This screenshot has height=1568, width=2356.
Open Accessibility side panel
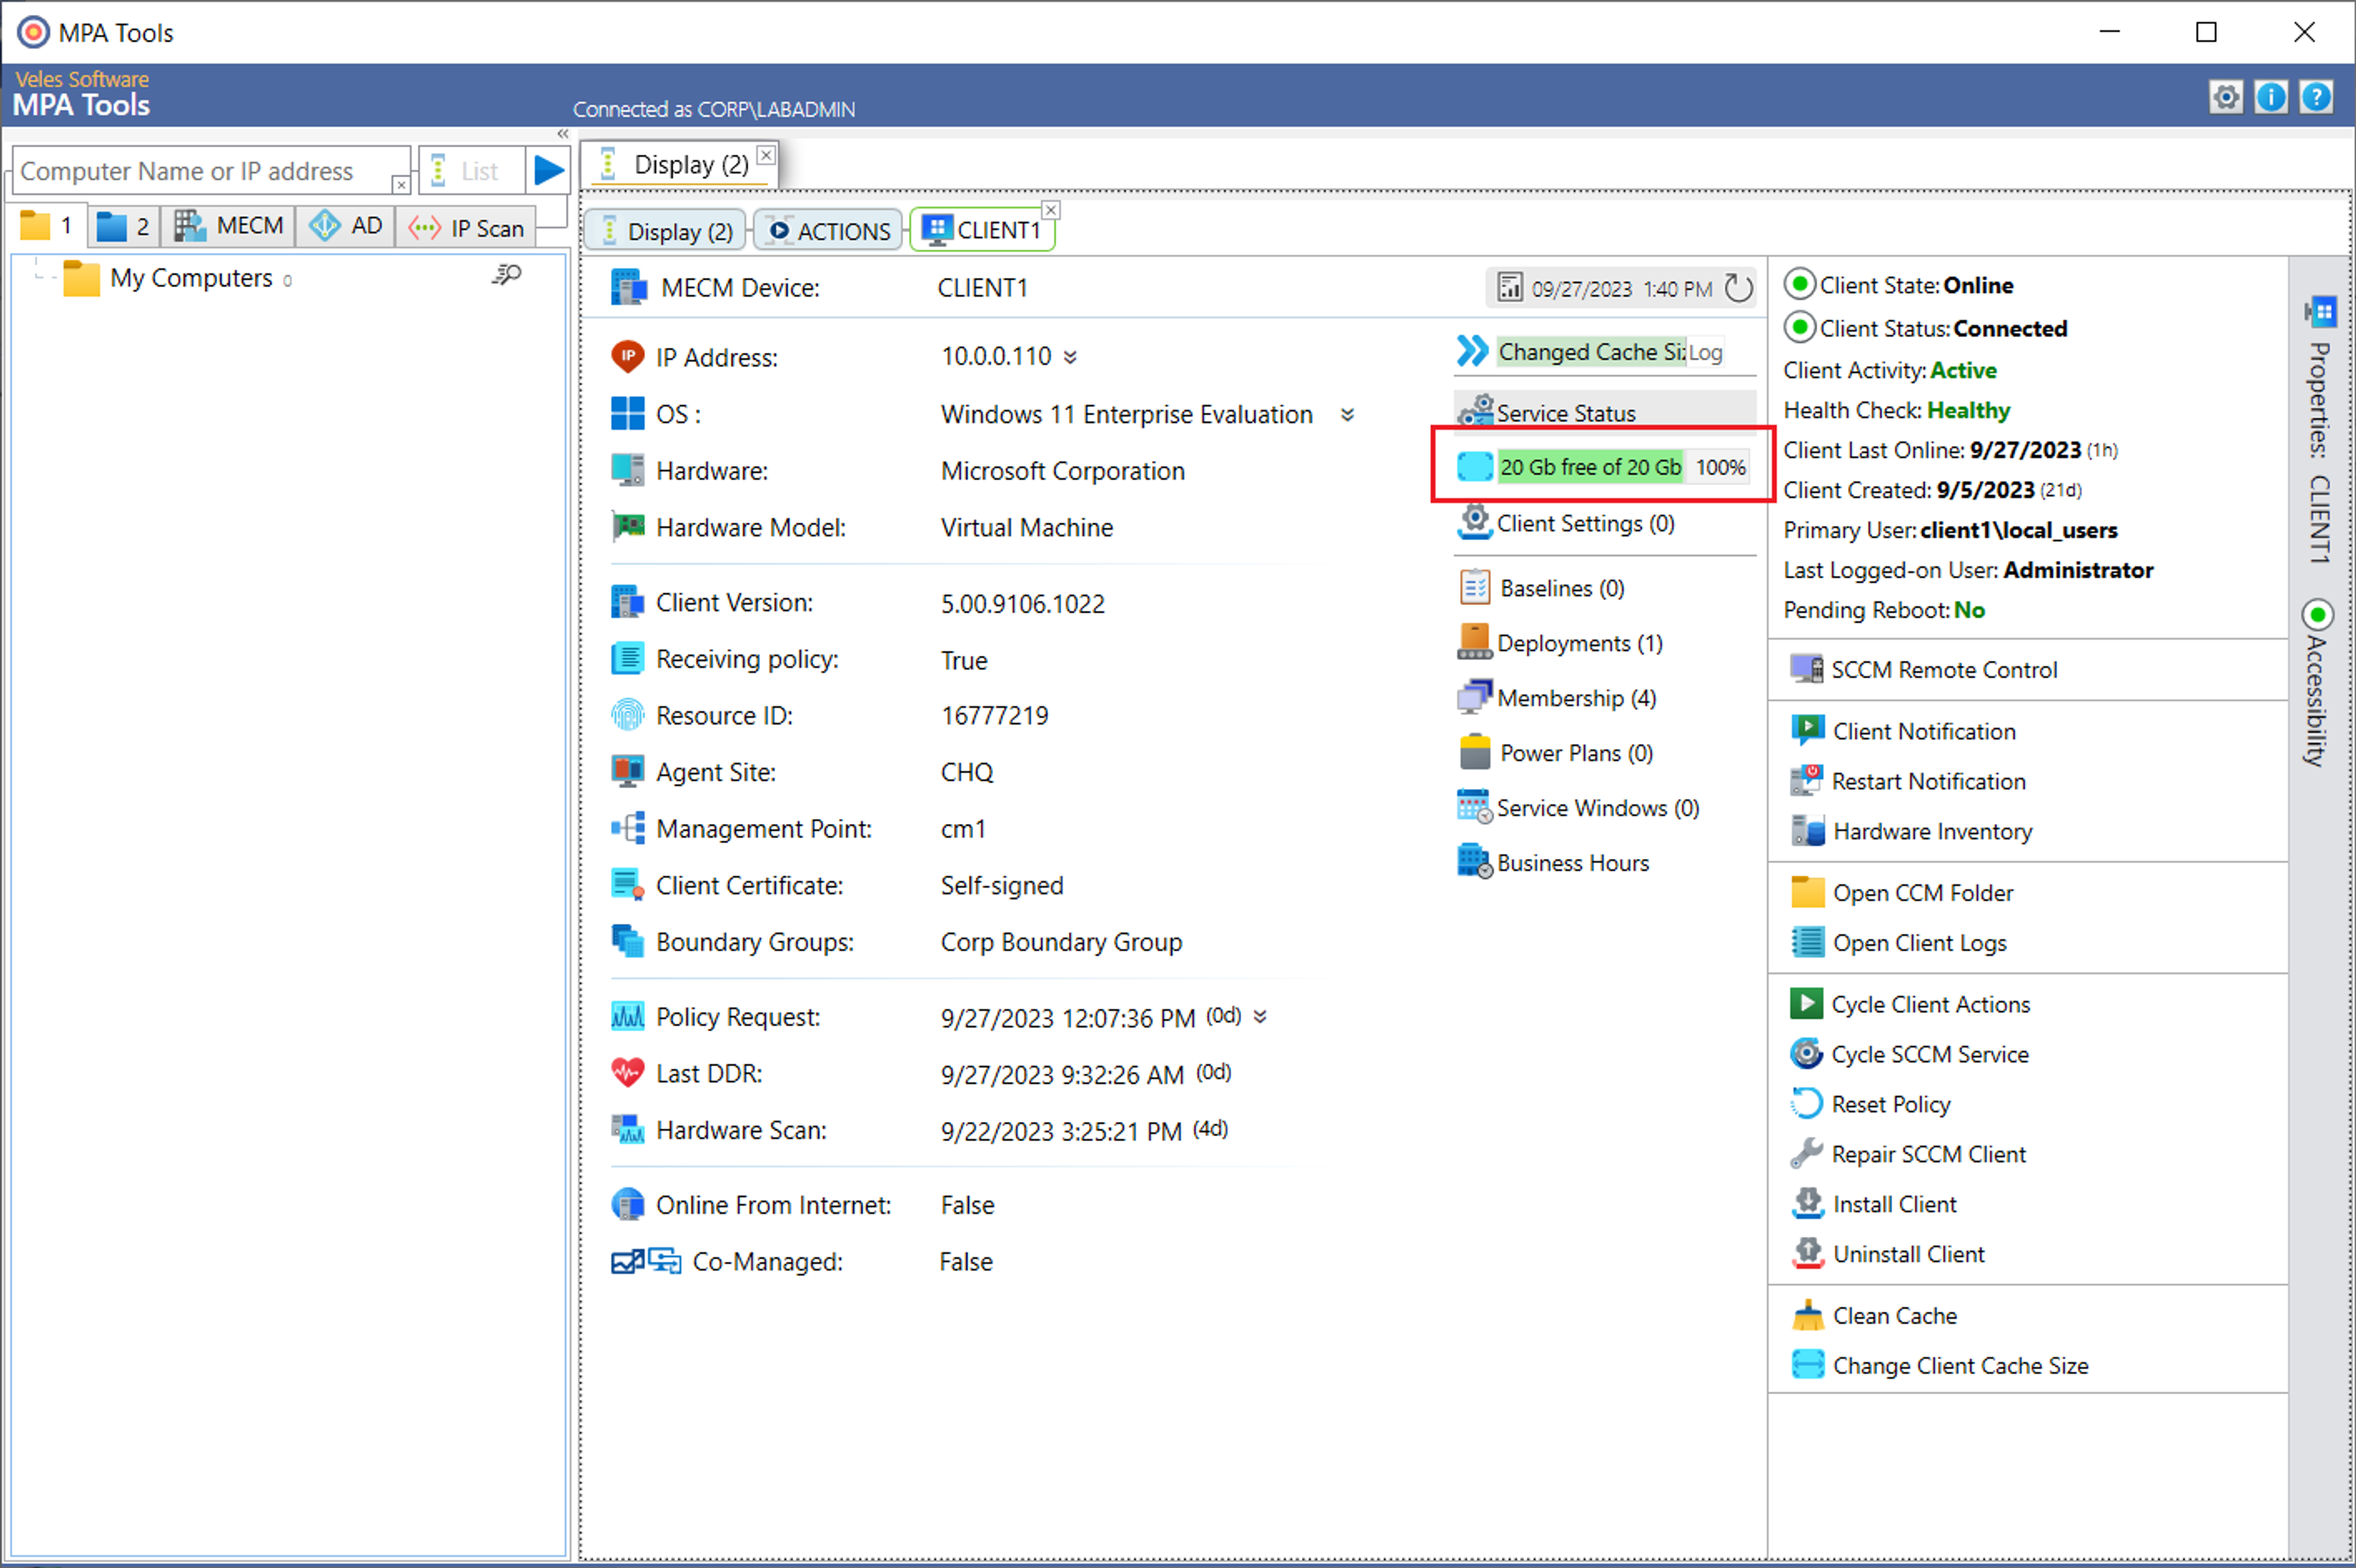2318,684
